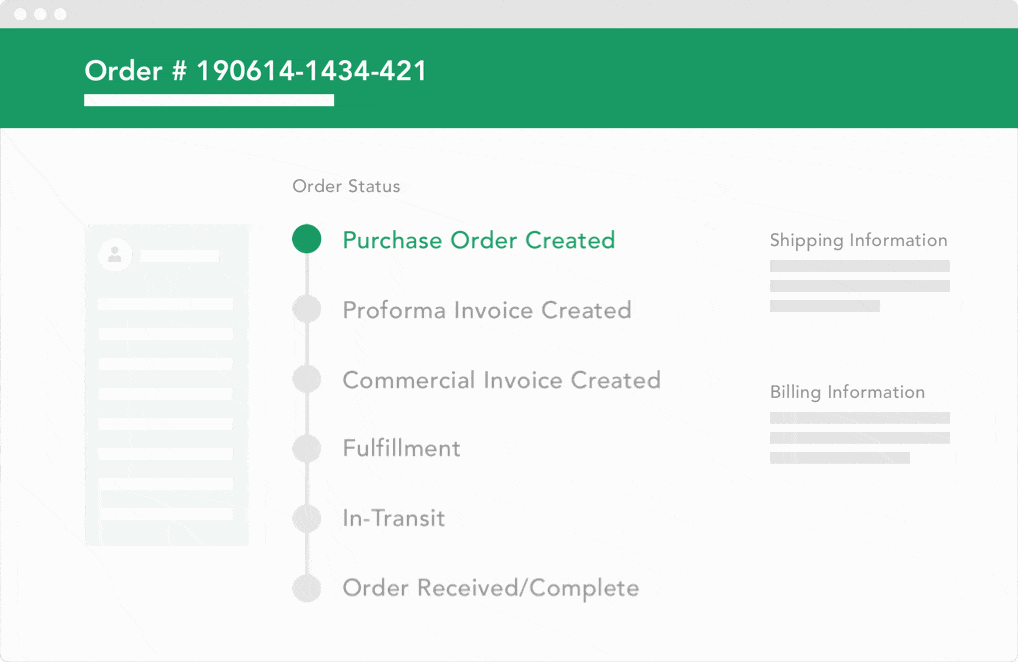
Task: Click the Shipping Information heading
Action: (x=858, y=240)
